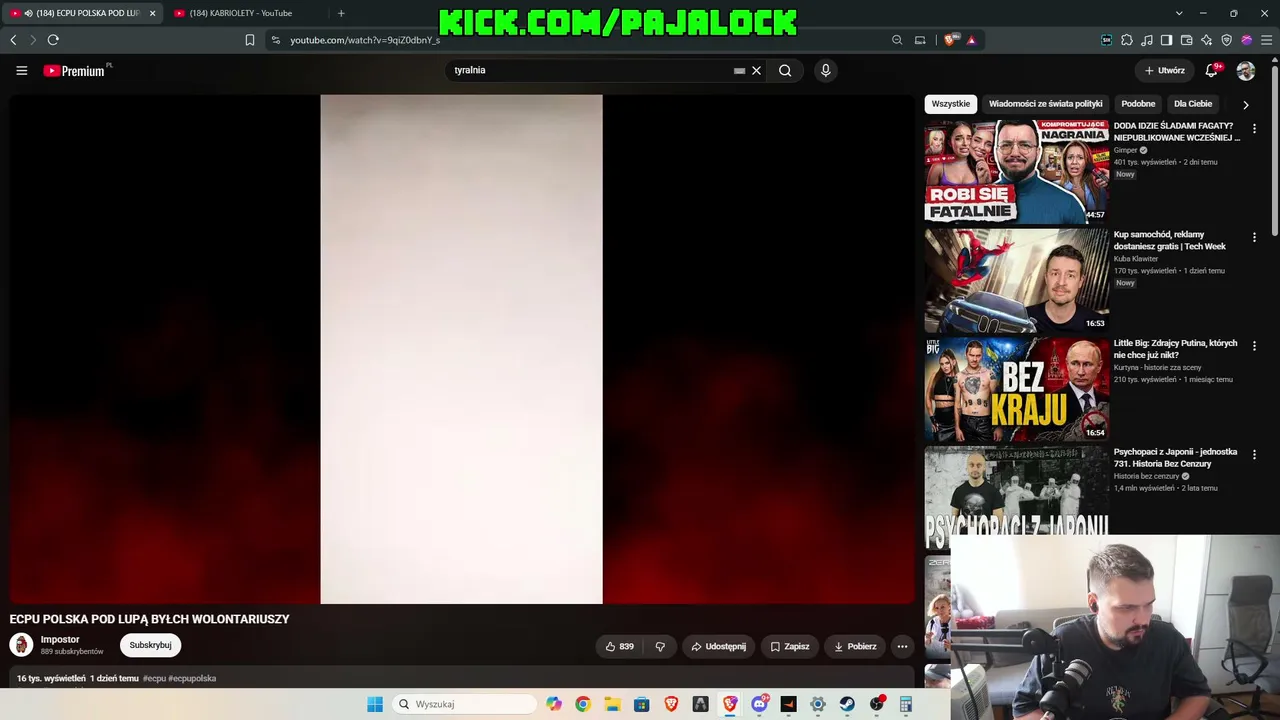This screenshot has height=720, width=1280.
Task: Open Brave Shields lion icon
Action: click(950, 40)
